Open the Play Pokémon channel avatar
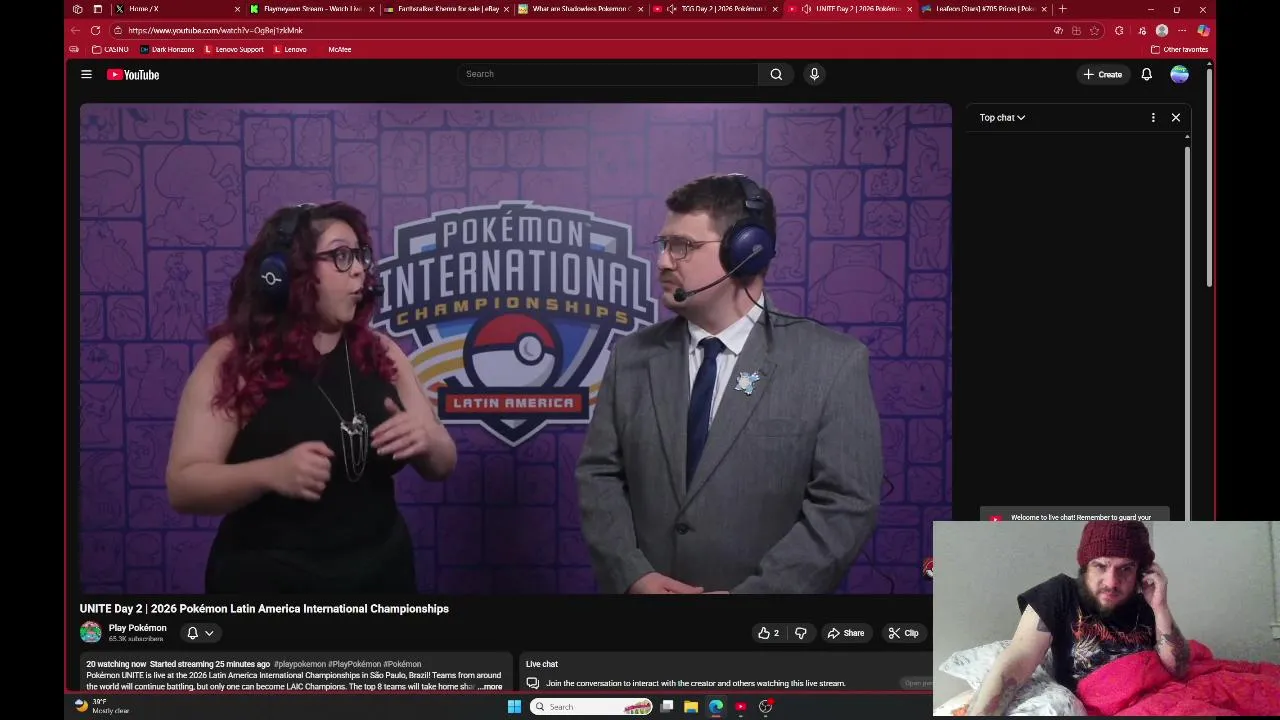Image resolution: width=1280 pixels, height=720 pixels. pyautogui.click(x=91, y=632)
